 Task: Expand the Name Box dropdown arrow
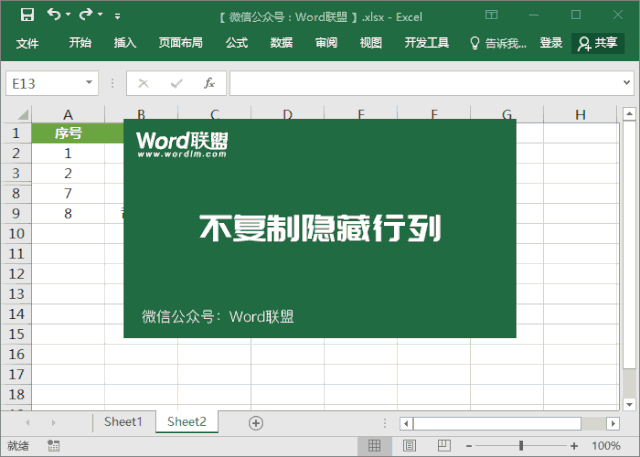(89, 82)
